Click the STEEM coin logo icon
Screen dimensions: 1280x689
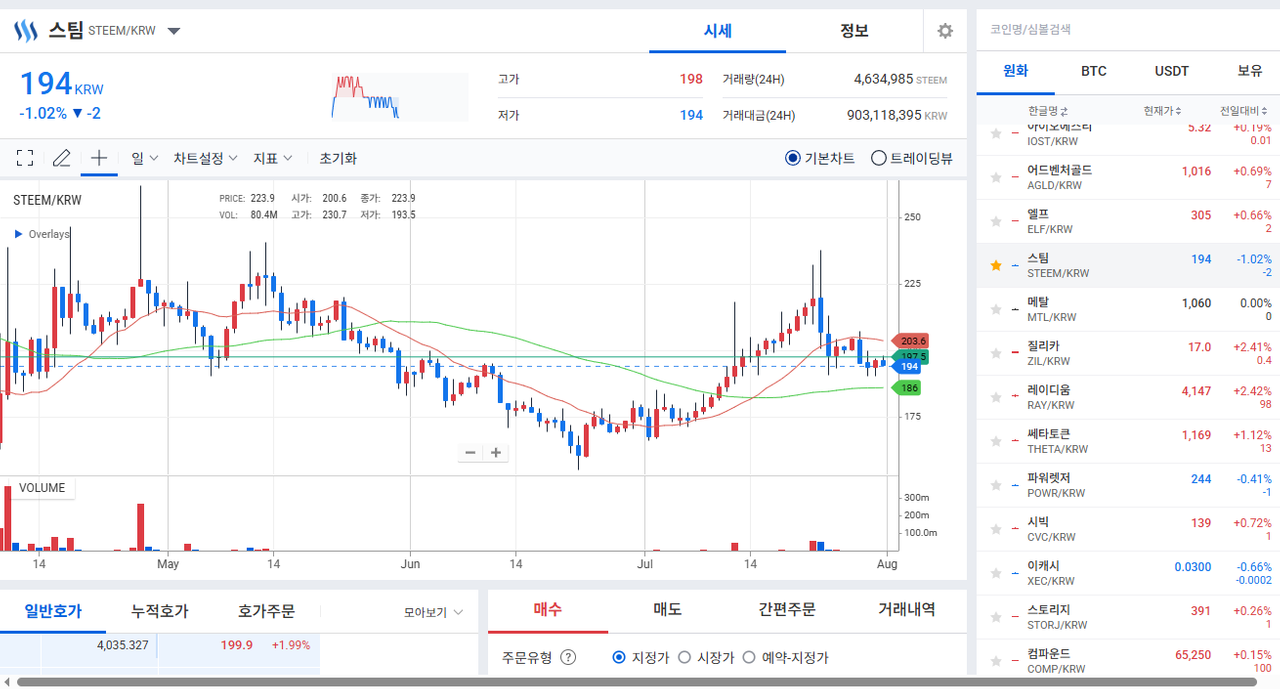click(25, 30)
